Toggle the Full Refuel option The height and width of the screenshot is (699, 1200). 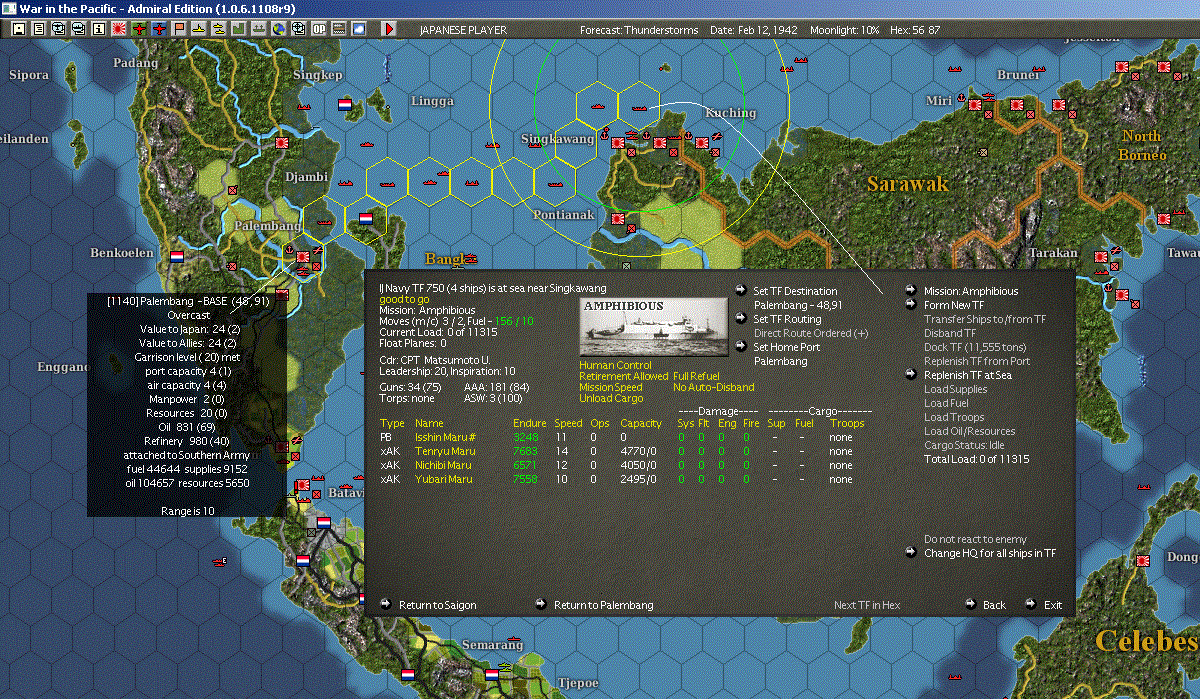tap(696, 376)
